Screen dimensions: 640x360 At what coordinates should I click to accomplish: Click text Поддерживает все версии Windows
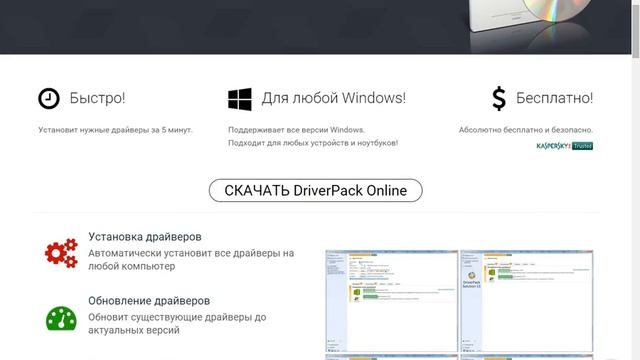click(x=296, y=130)
